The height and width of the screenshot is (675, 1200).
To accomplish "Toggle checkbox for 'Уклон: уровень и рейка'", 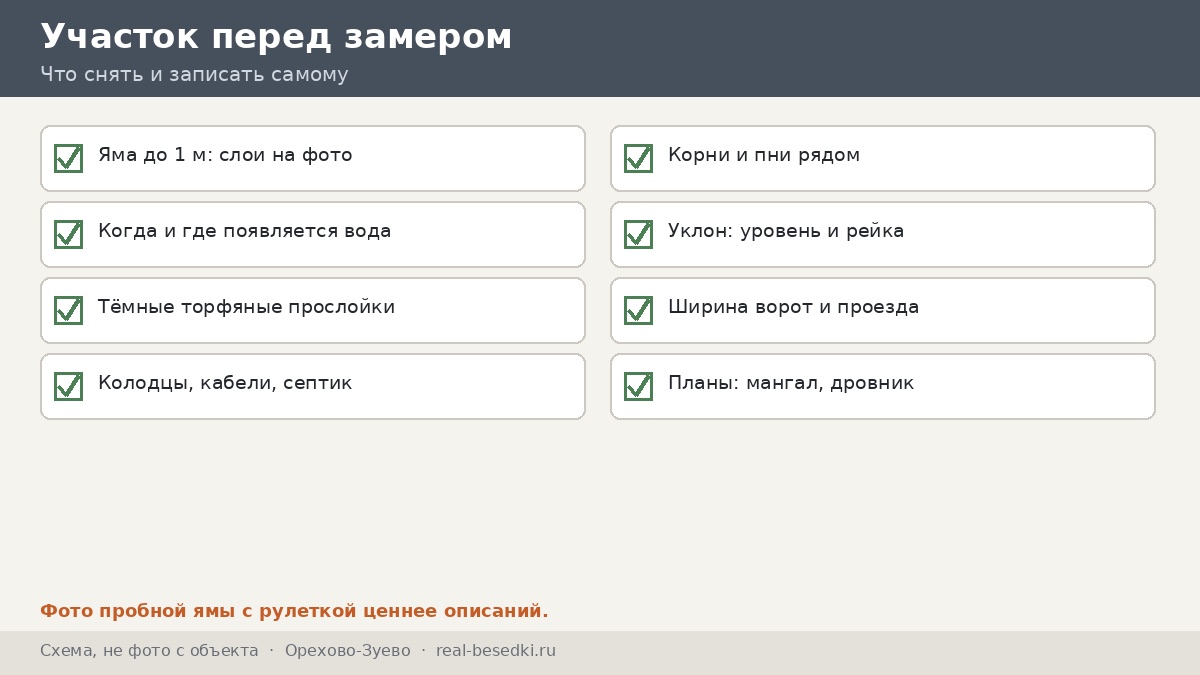I will tap(638, 234).
